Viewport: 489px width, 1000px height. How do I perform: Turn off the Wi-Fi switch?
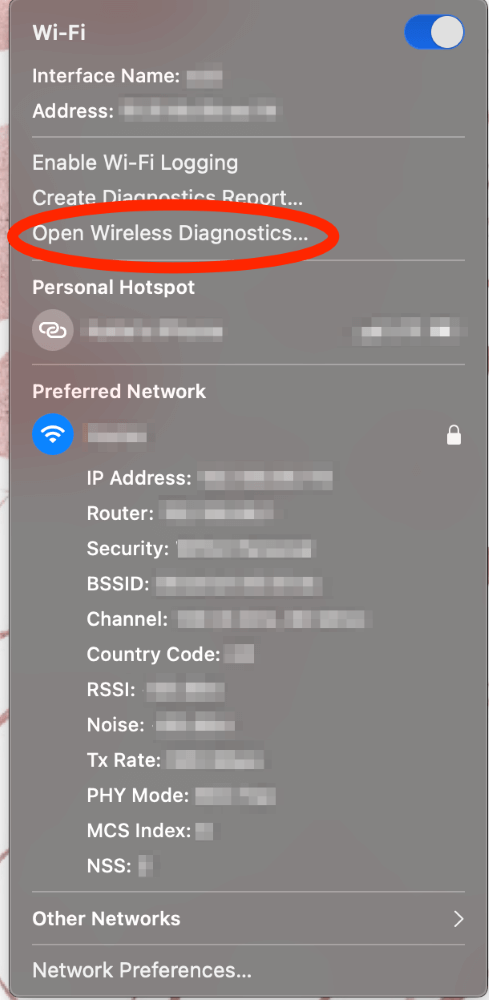(434, 33)
